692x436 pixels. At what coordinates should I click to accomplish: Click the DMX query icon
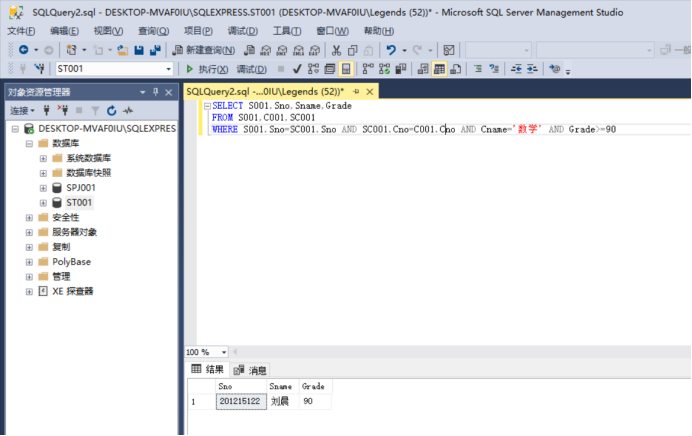pos(282,50)
